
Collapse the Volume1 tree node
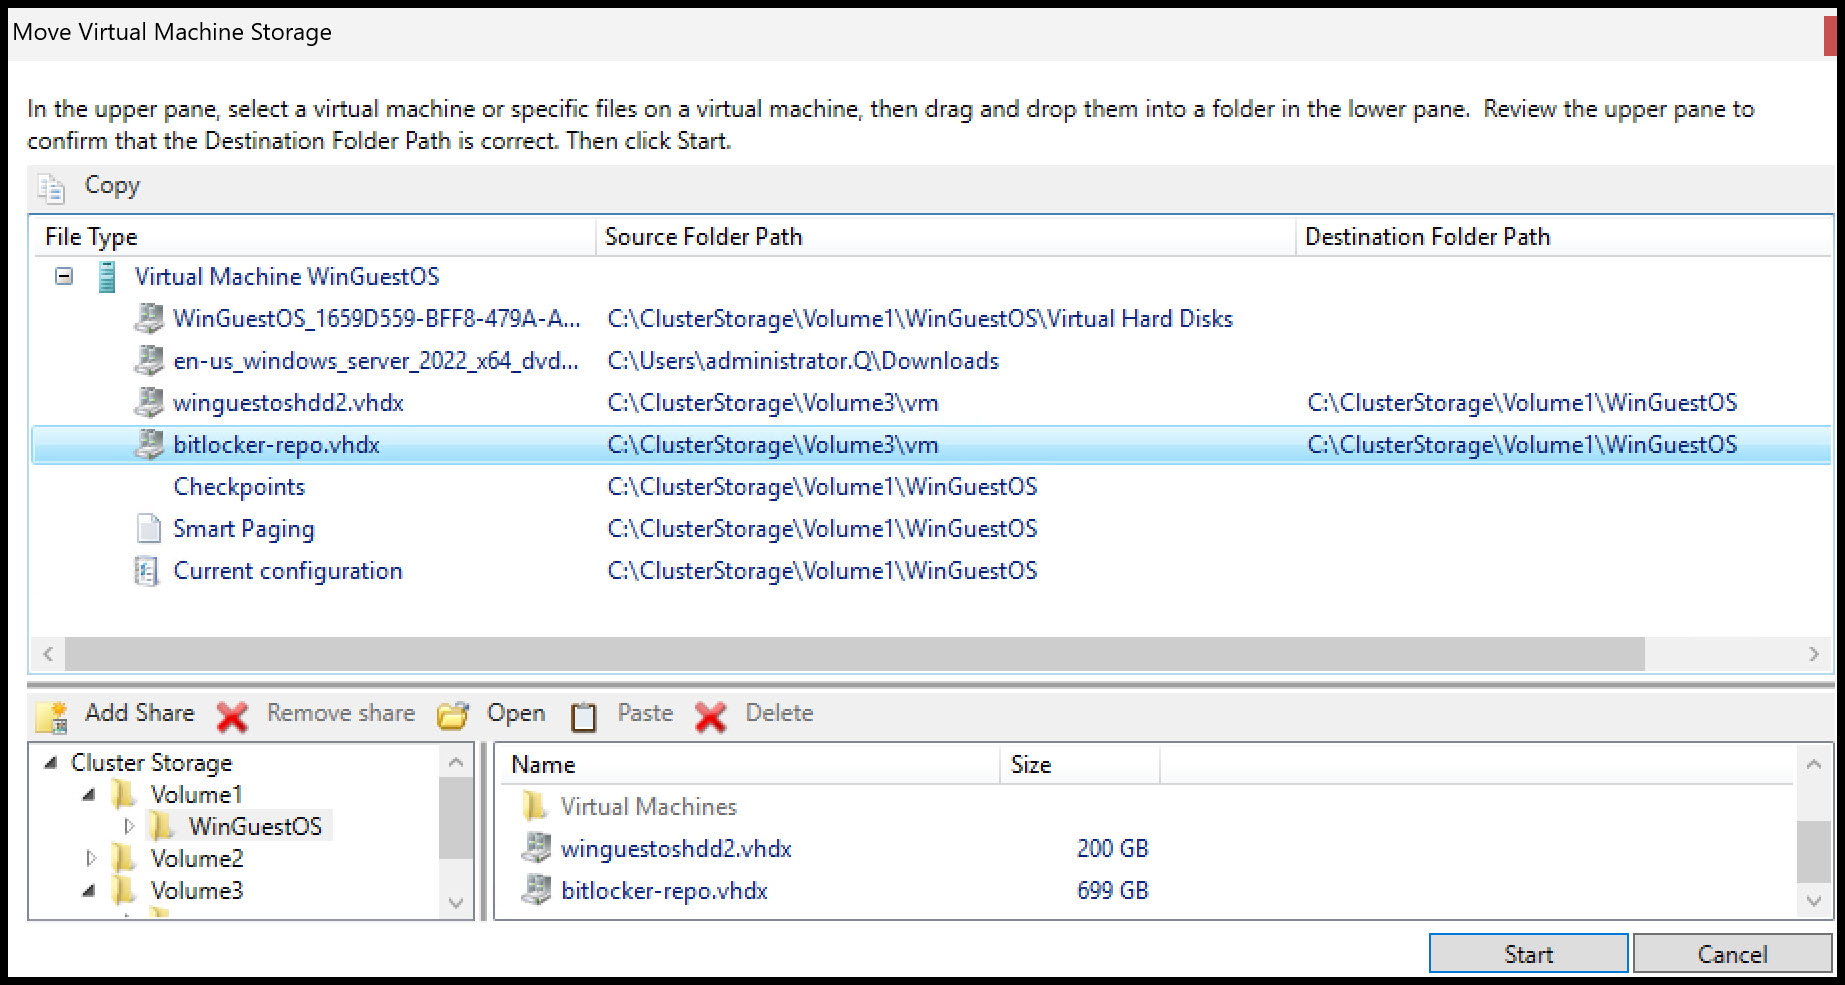(x=89, y=795)
